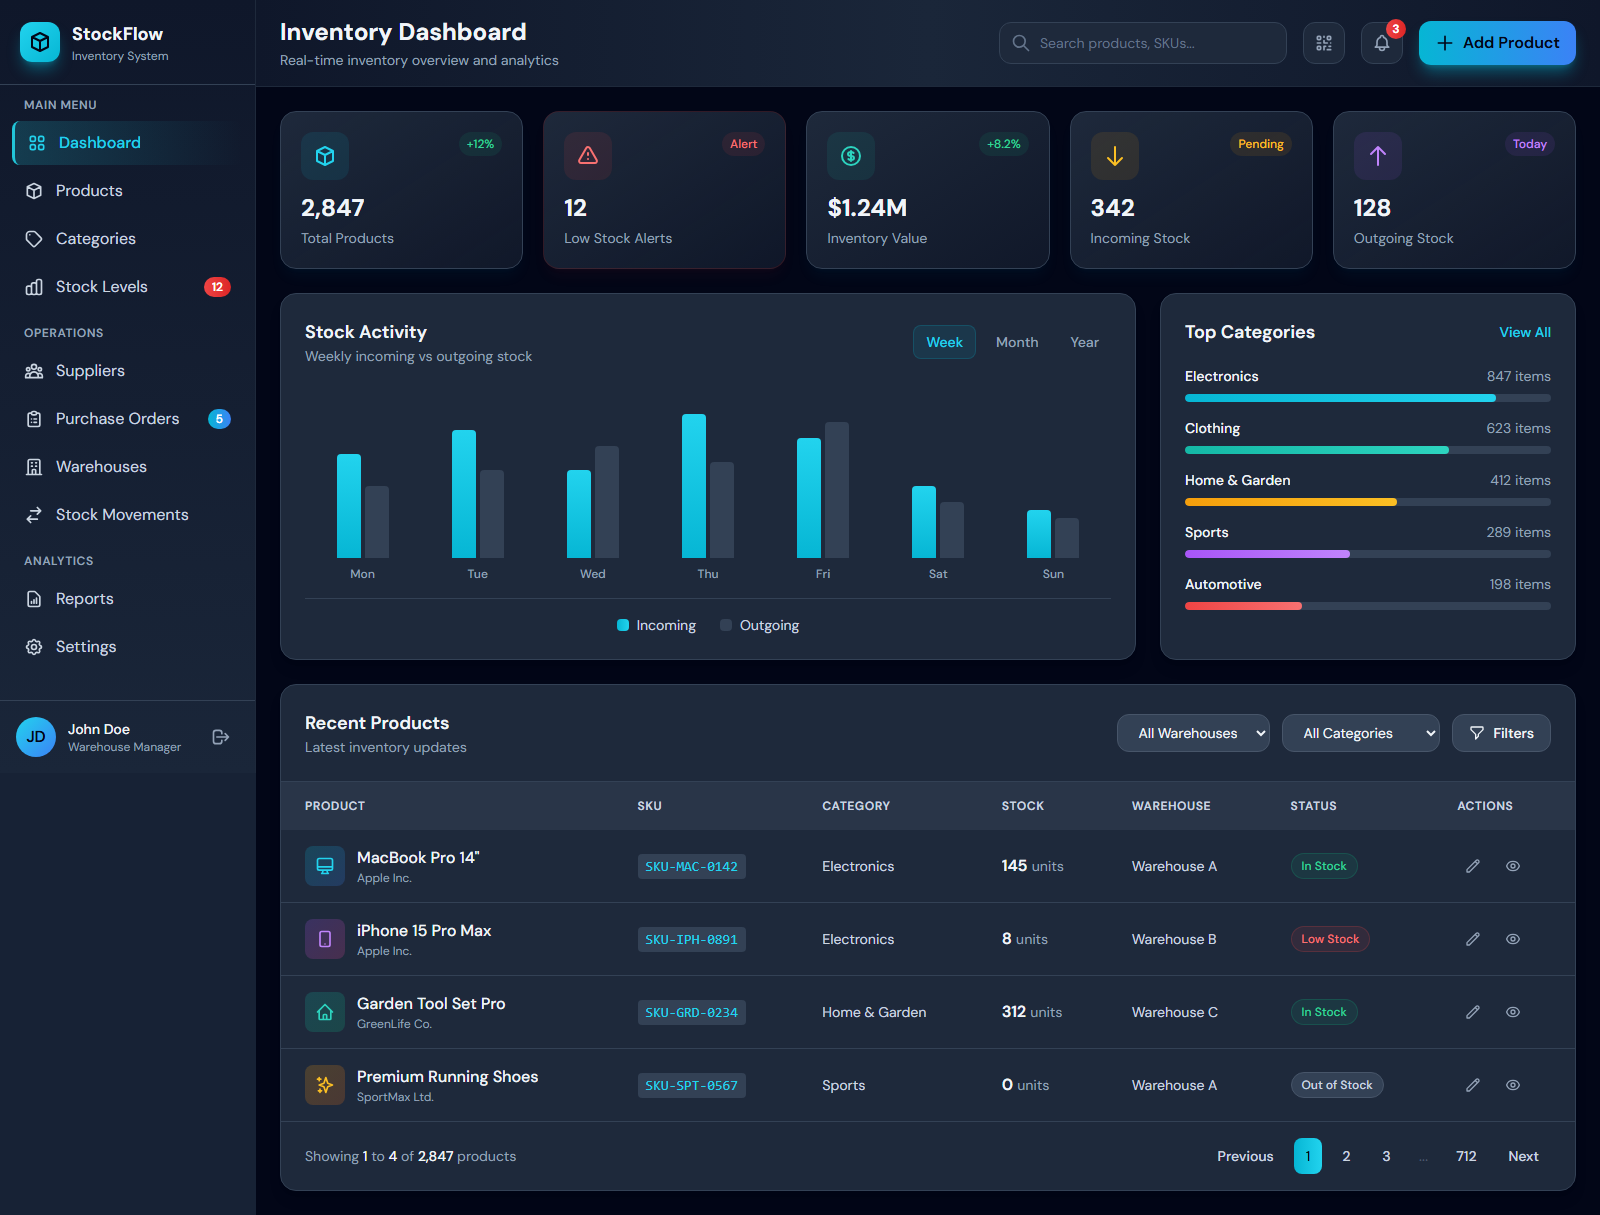Click the Filters funnel icon

coord(1476,733)
